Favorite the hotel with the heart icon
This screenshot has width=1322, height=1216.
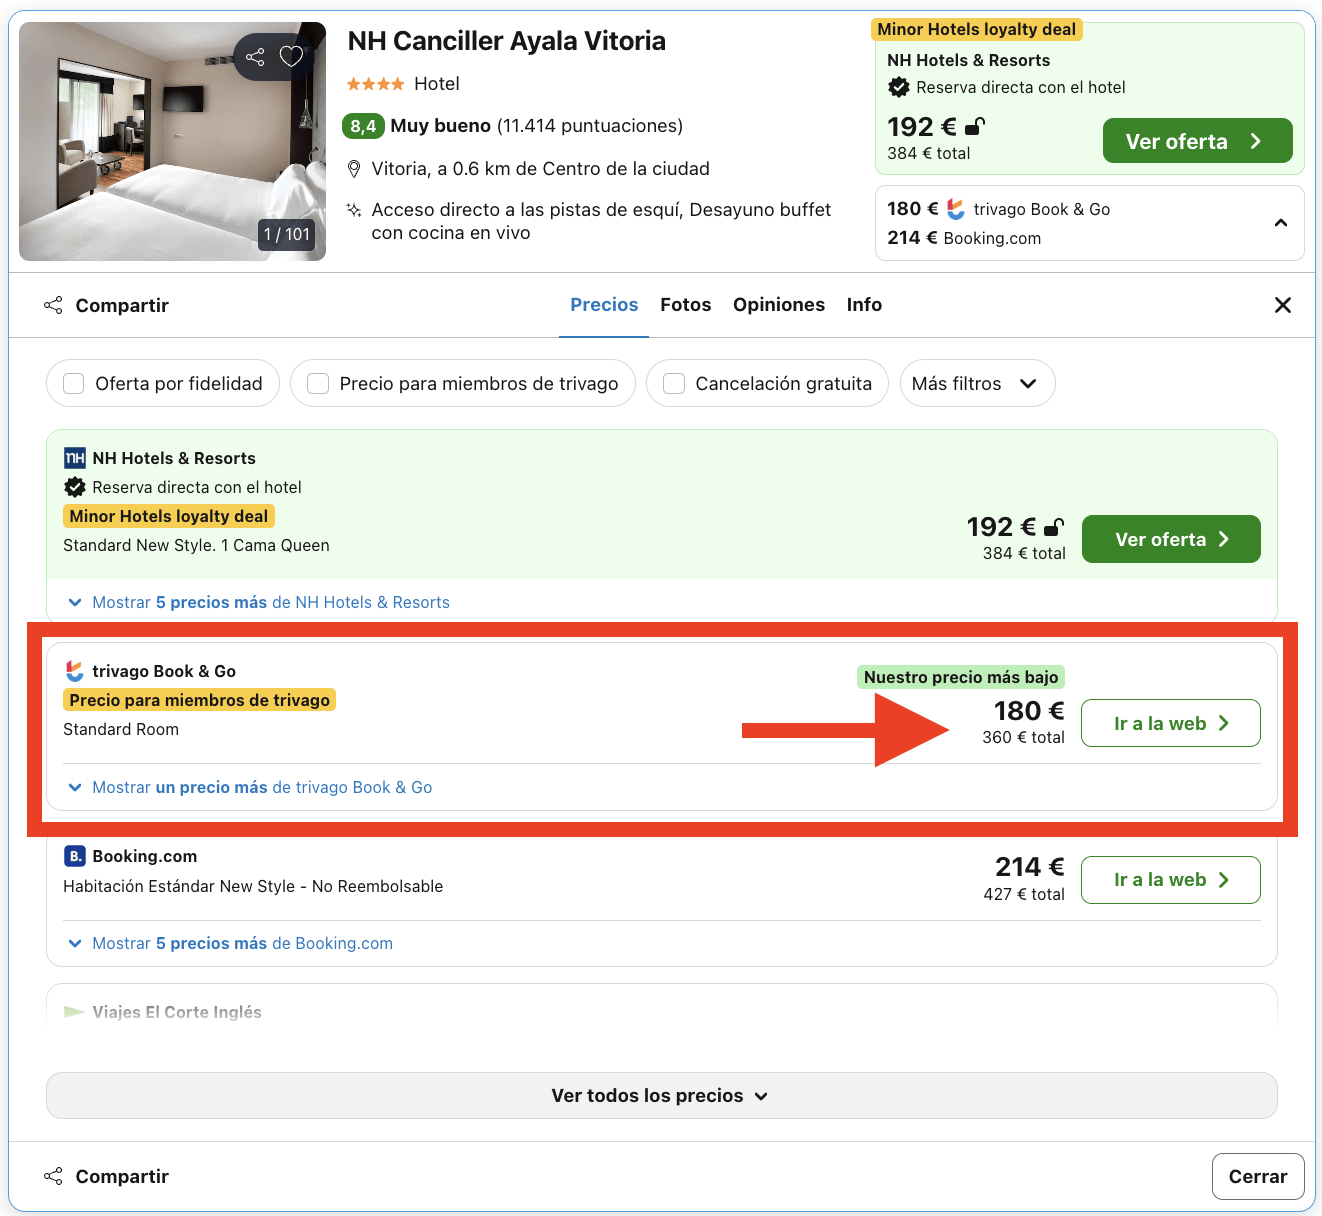pos(291,57)
